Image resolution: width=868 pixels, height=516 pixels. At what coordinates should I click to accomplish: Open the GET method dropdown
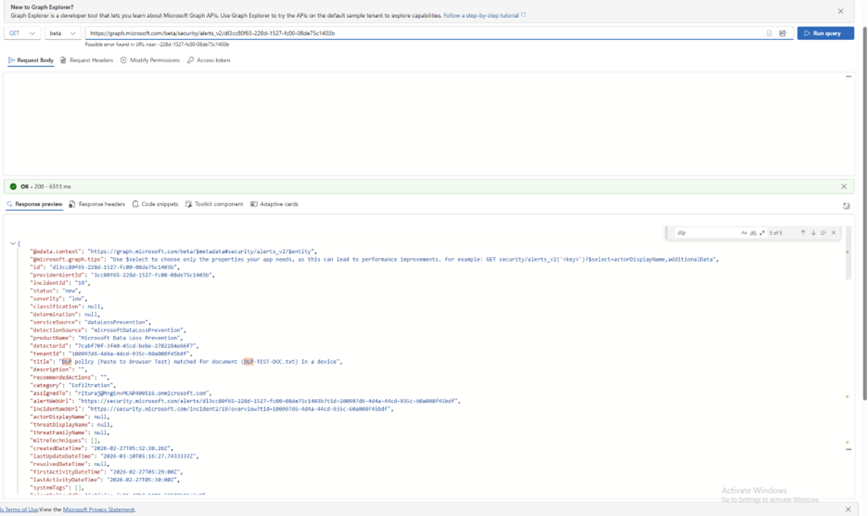22,33
